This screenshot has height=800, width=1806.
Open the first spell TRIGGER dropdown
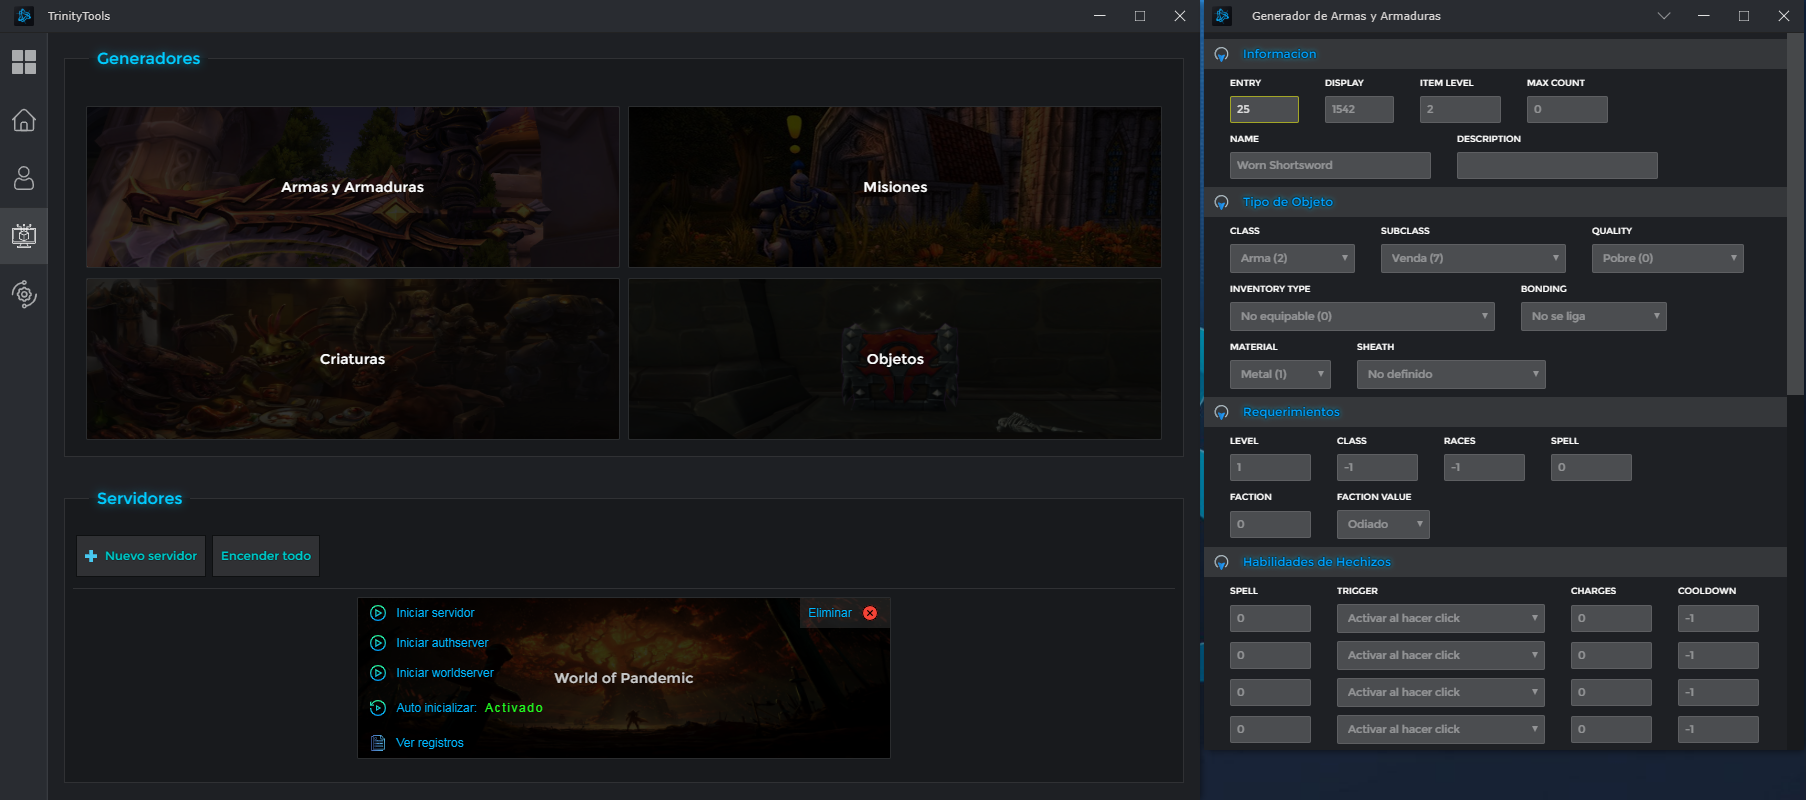(1441, 618)
